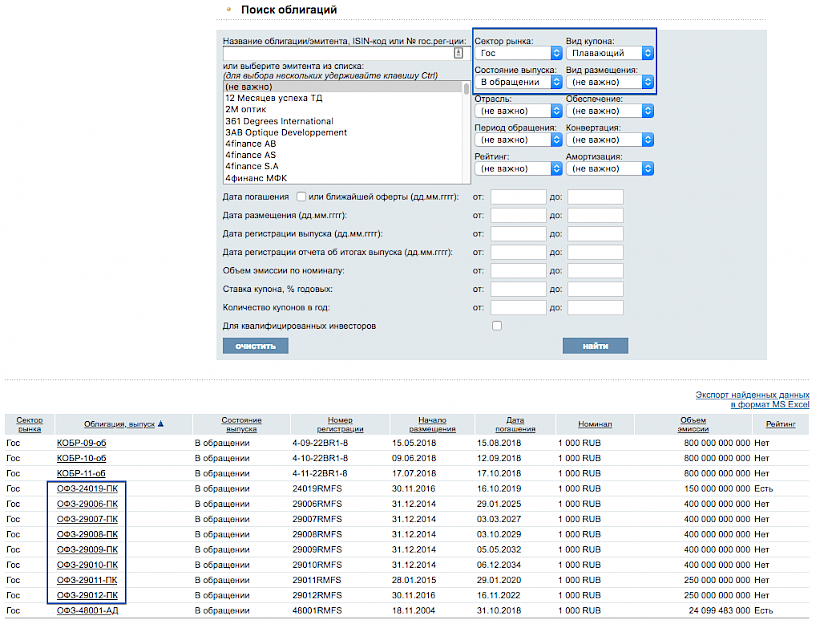Export found data to MS Excel link
Image resolution: width=820 pixels, height=624 pixels.
(753, 400)
